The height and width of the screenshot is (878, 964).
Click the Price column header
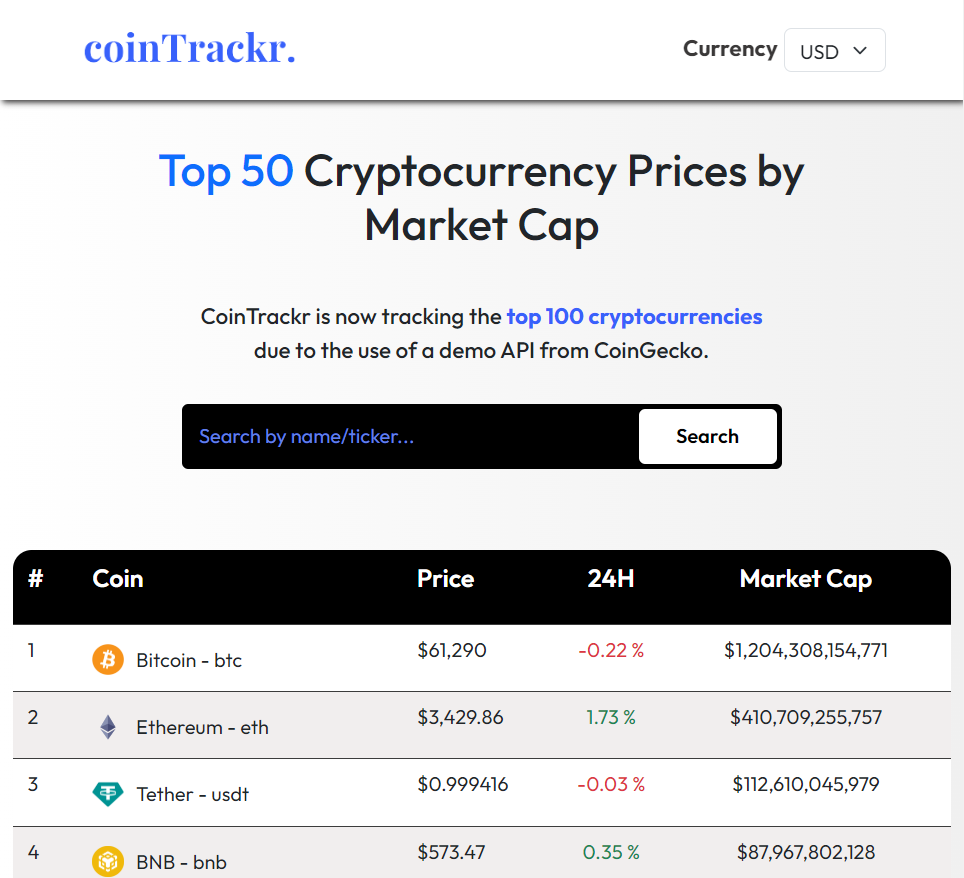[446, 579]
